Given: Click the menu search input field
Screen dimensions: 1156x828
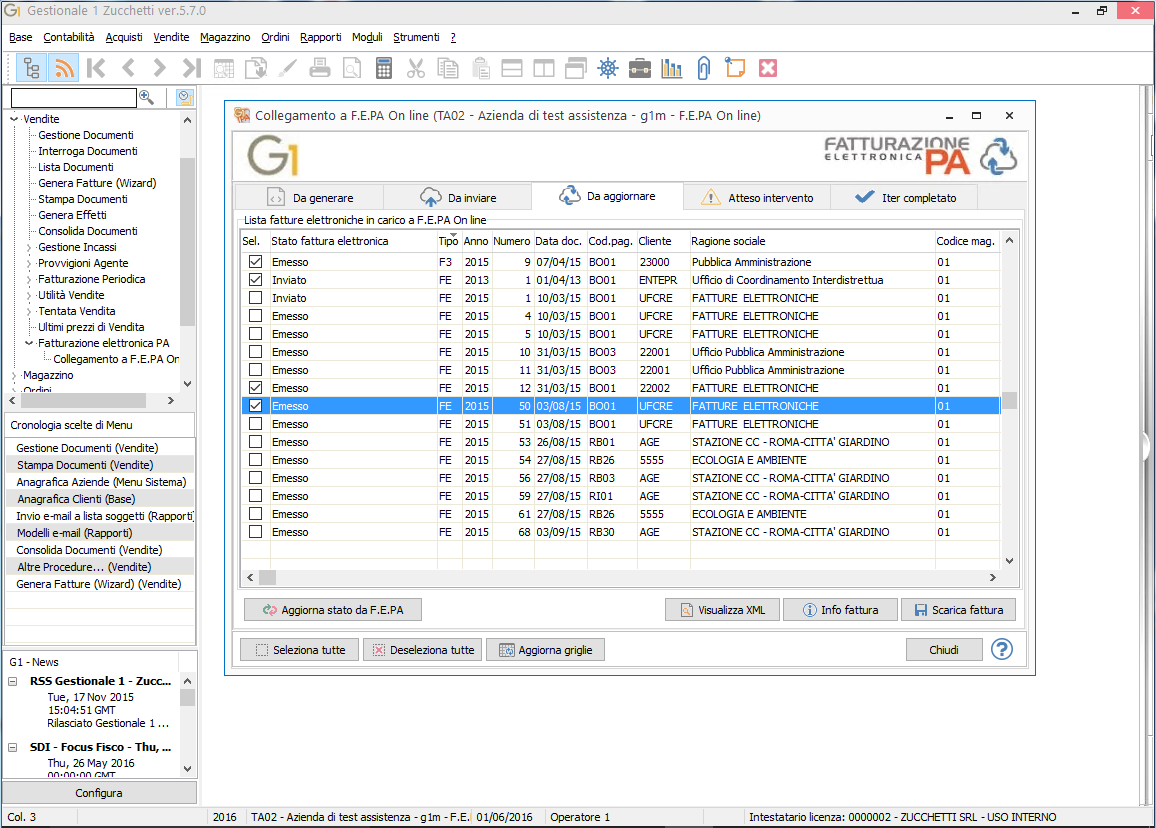Looking at the screenshot, I should click(74, 97).
